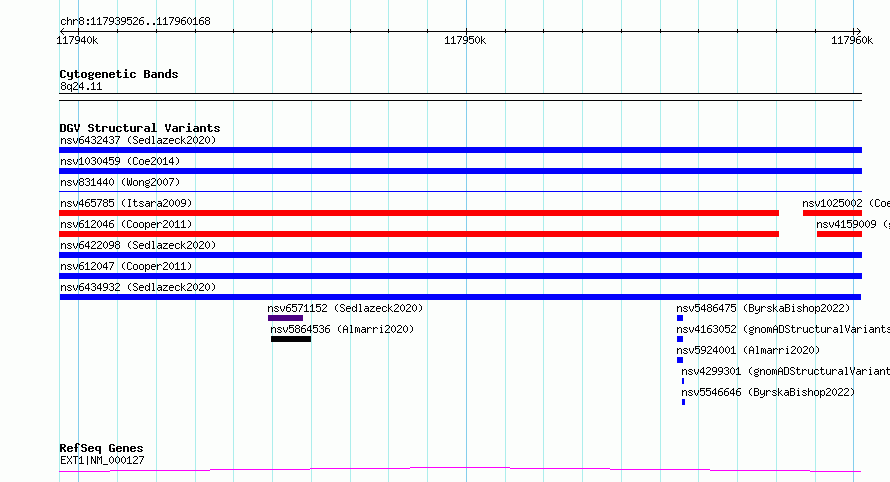Select the nsv5864536 (Almarri2020) label
This screenshot has width=890, height=482.
click(342, 329)
